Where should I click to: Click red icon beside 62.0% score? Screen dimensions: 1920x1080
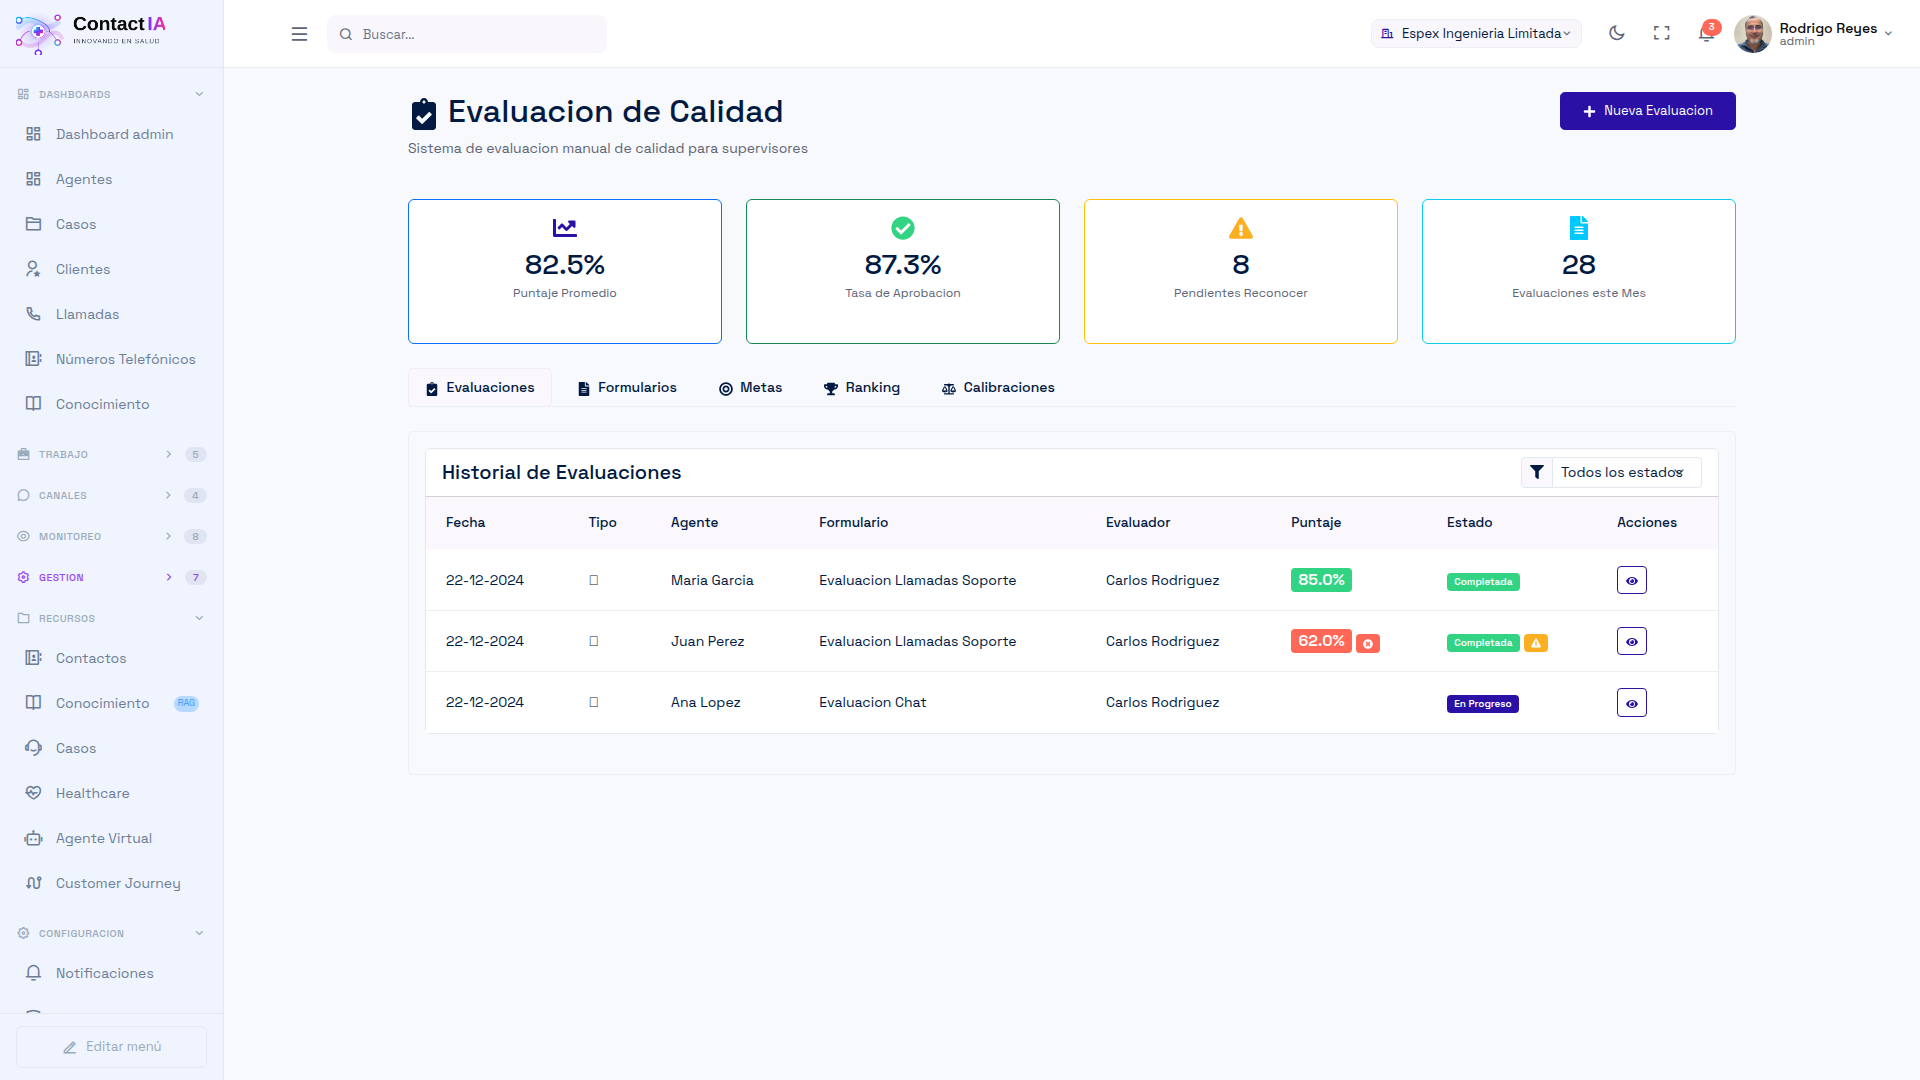point(1368,644)
